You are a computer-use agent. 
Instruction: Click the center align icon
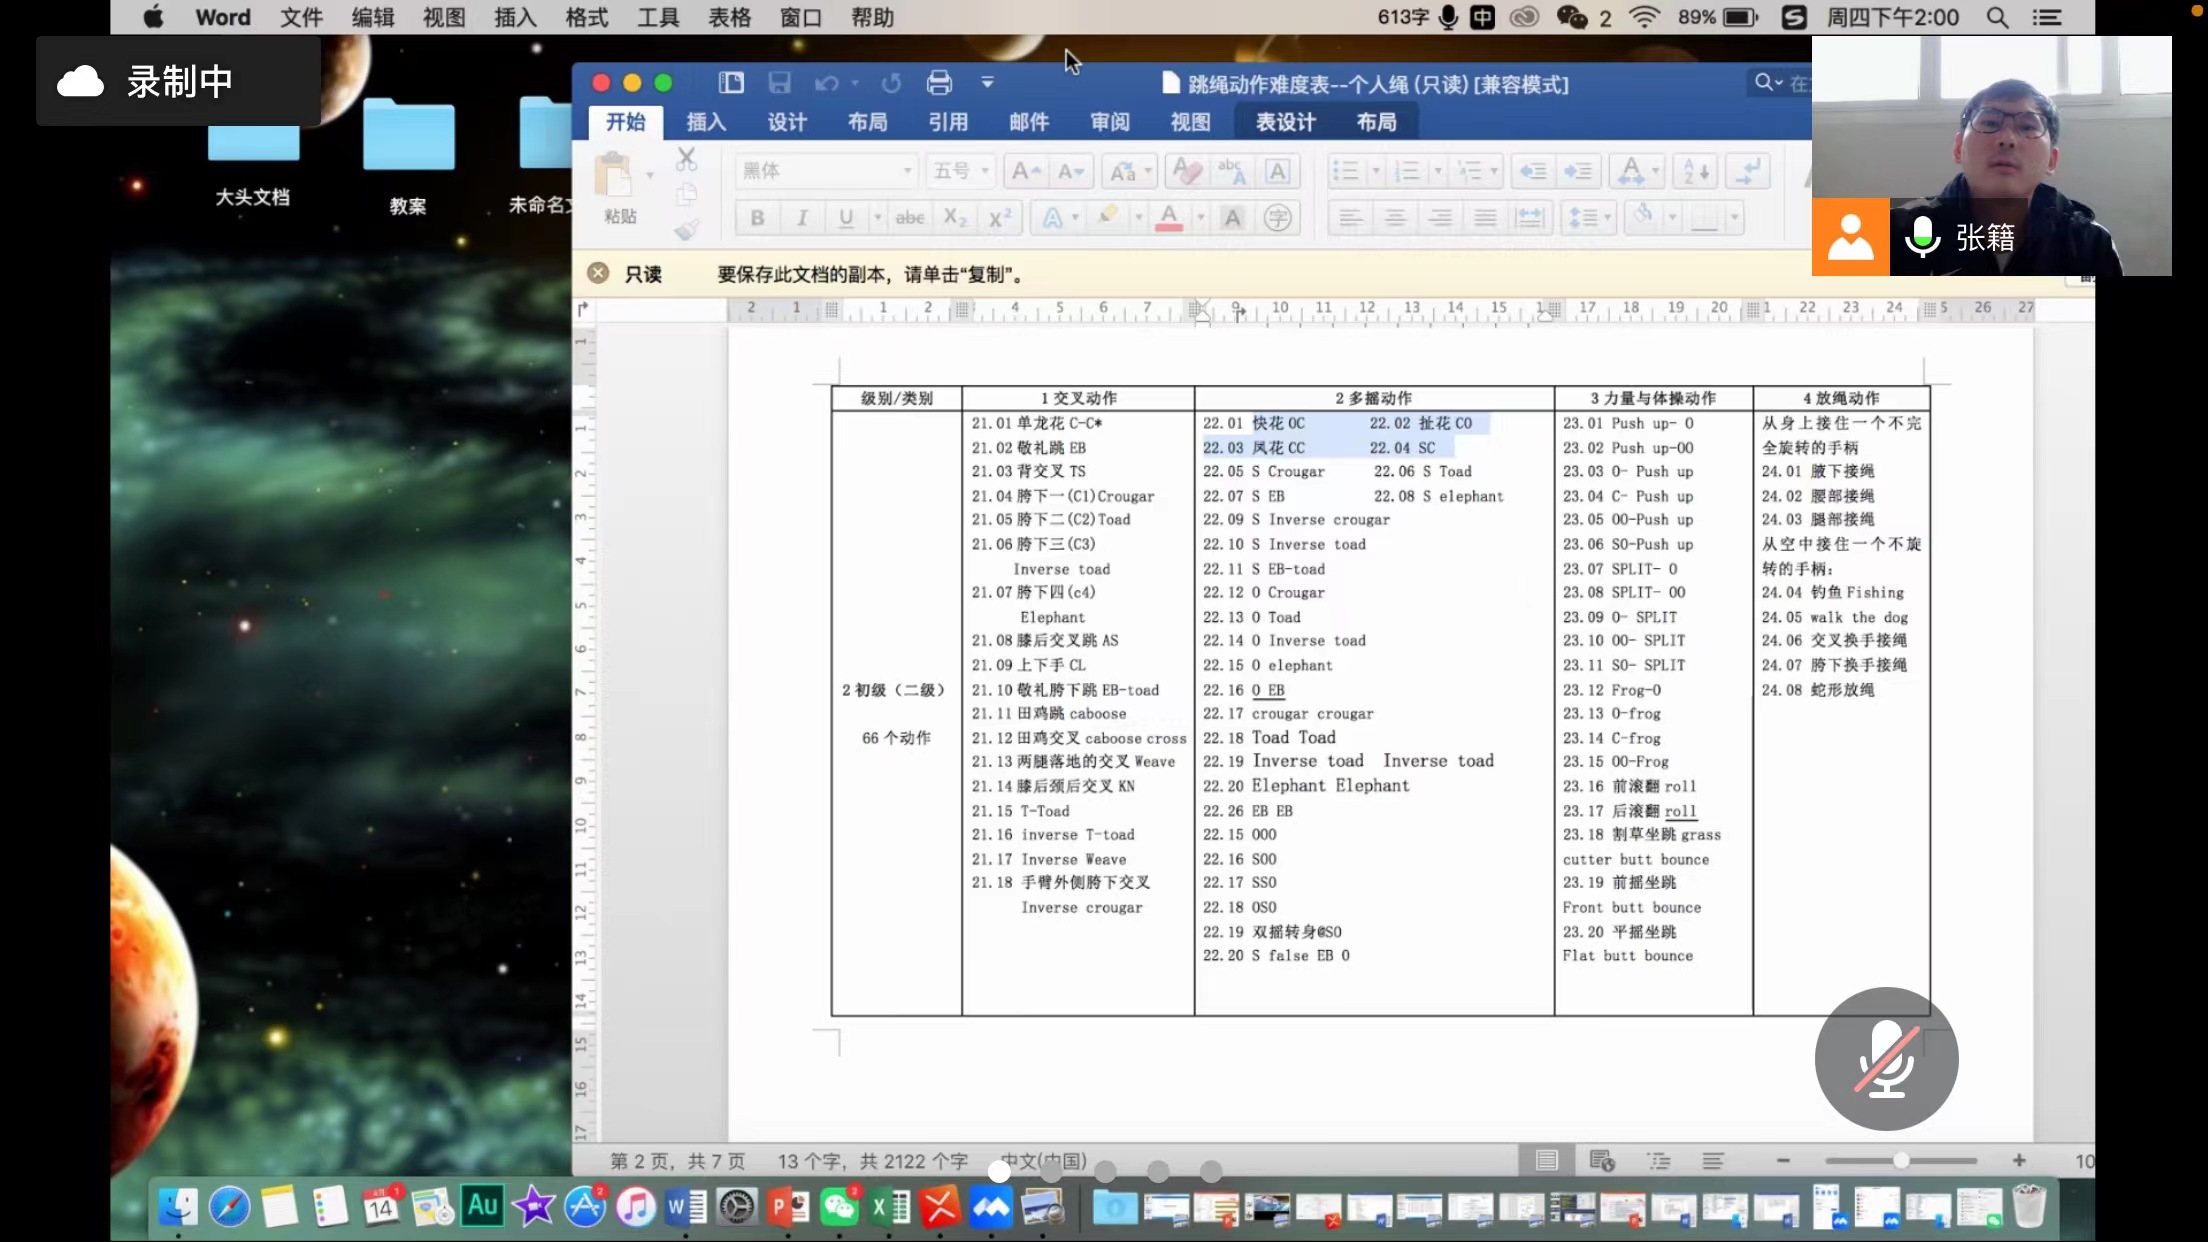coord(1395,218)
